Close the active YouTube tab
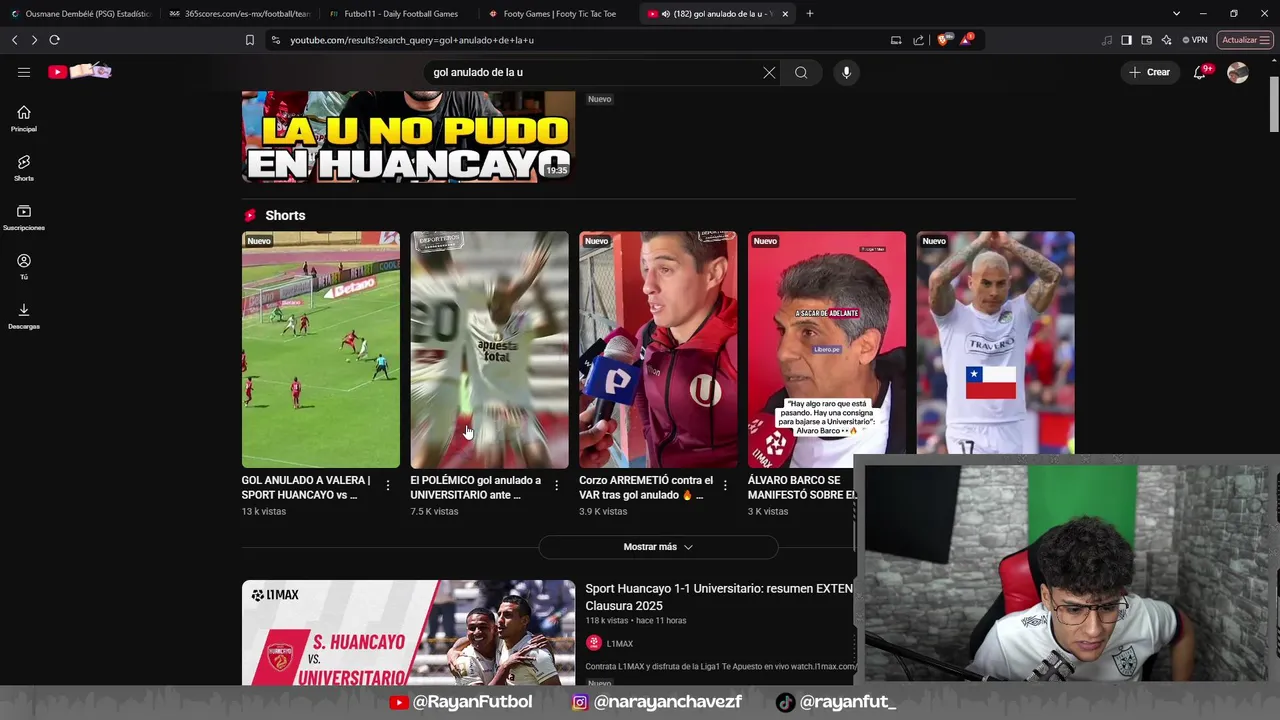The height and width of the screenshot is (720, 1280). pos(785,14)
